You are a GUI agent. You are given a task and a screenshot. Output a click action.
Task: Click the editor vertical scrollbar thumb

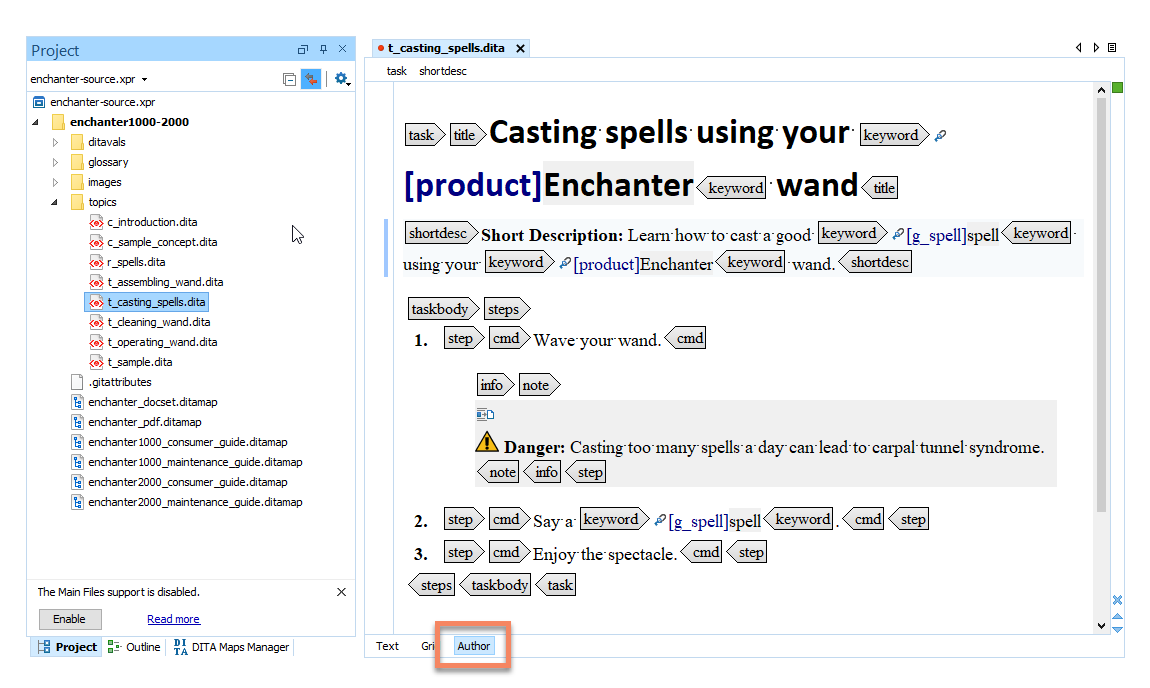click(x=1102, y=300)
